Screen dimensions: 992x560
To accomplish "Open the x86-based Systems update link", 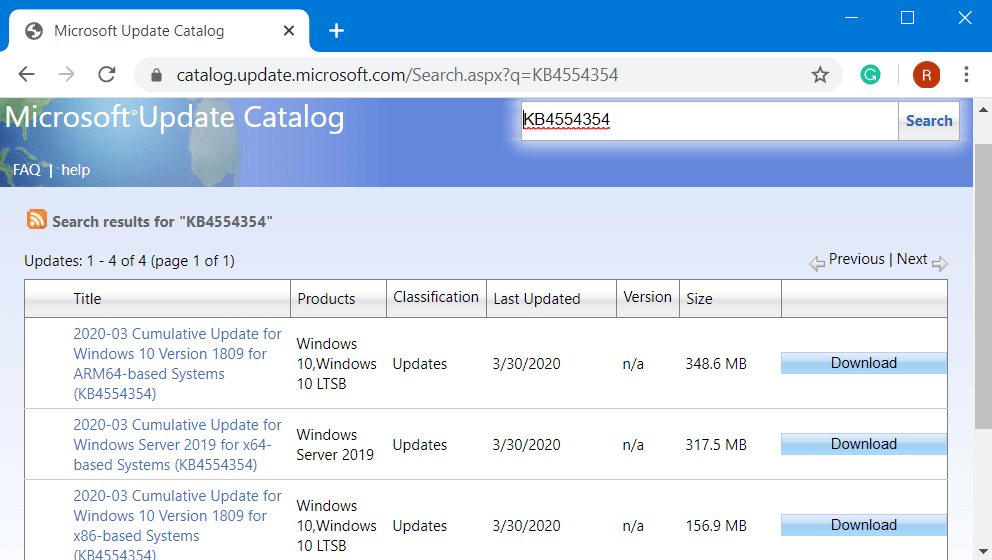I will (x=177, y=525).
